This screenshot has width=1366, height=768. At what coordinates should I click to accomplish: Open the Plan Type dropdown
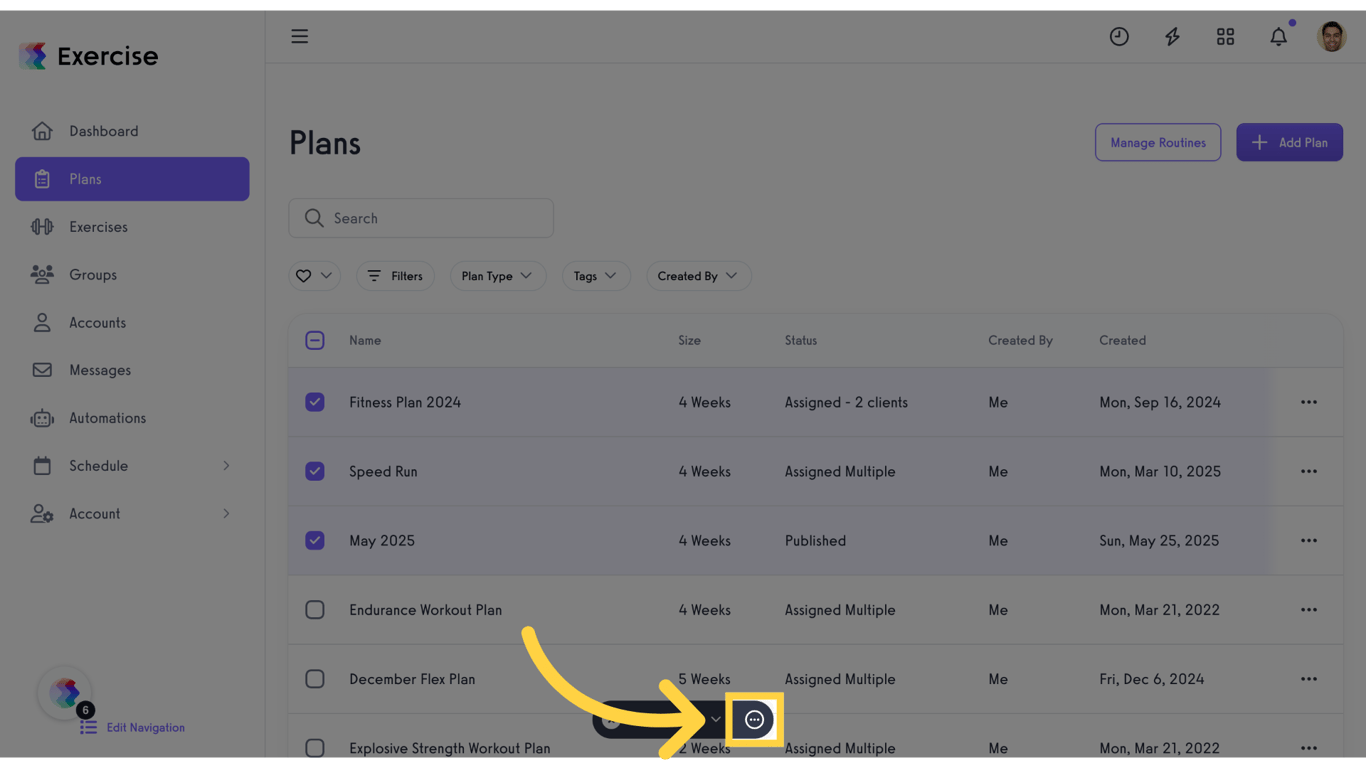pos(497,276)
